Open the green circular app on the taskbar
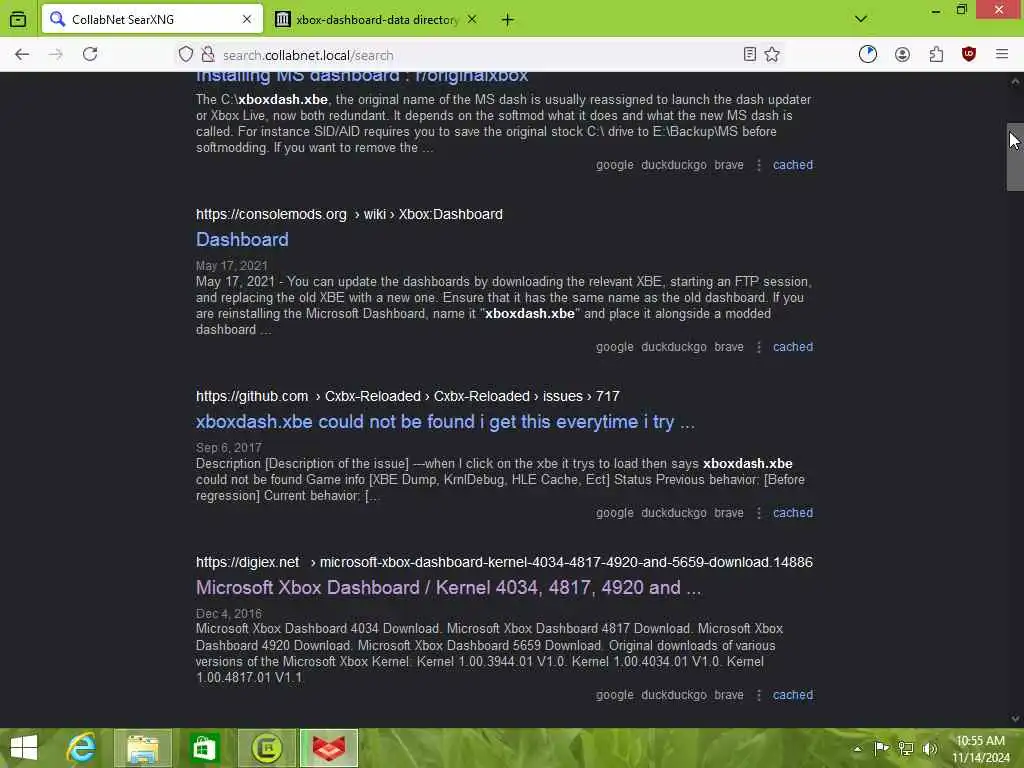Viewport: 1024px width, 768px height. click(266, 748)
